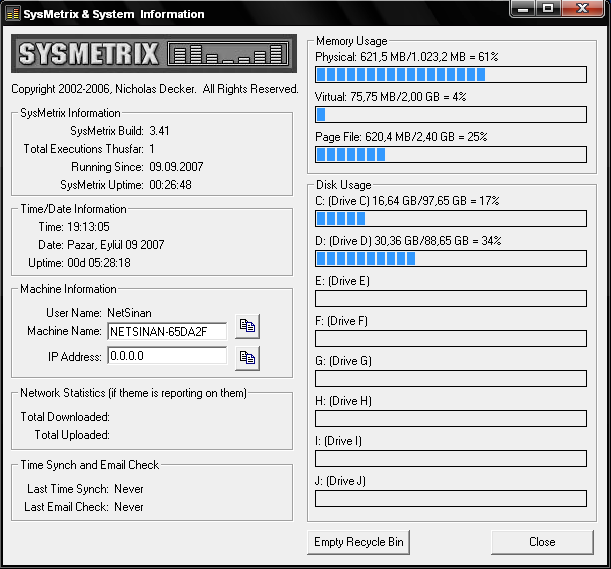Copy the IP address to clipboard

point(247,357)
